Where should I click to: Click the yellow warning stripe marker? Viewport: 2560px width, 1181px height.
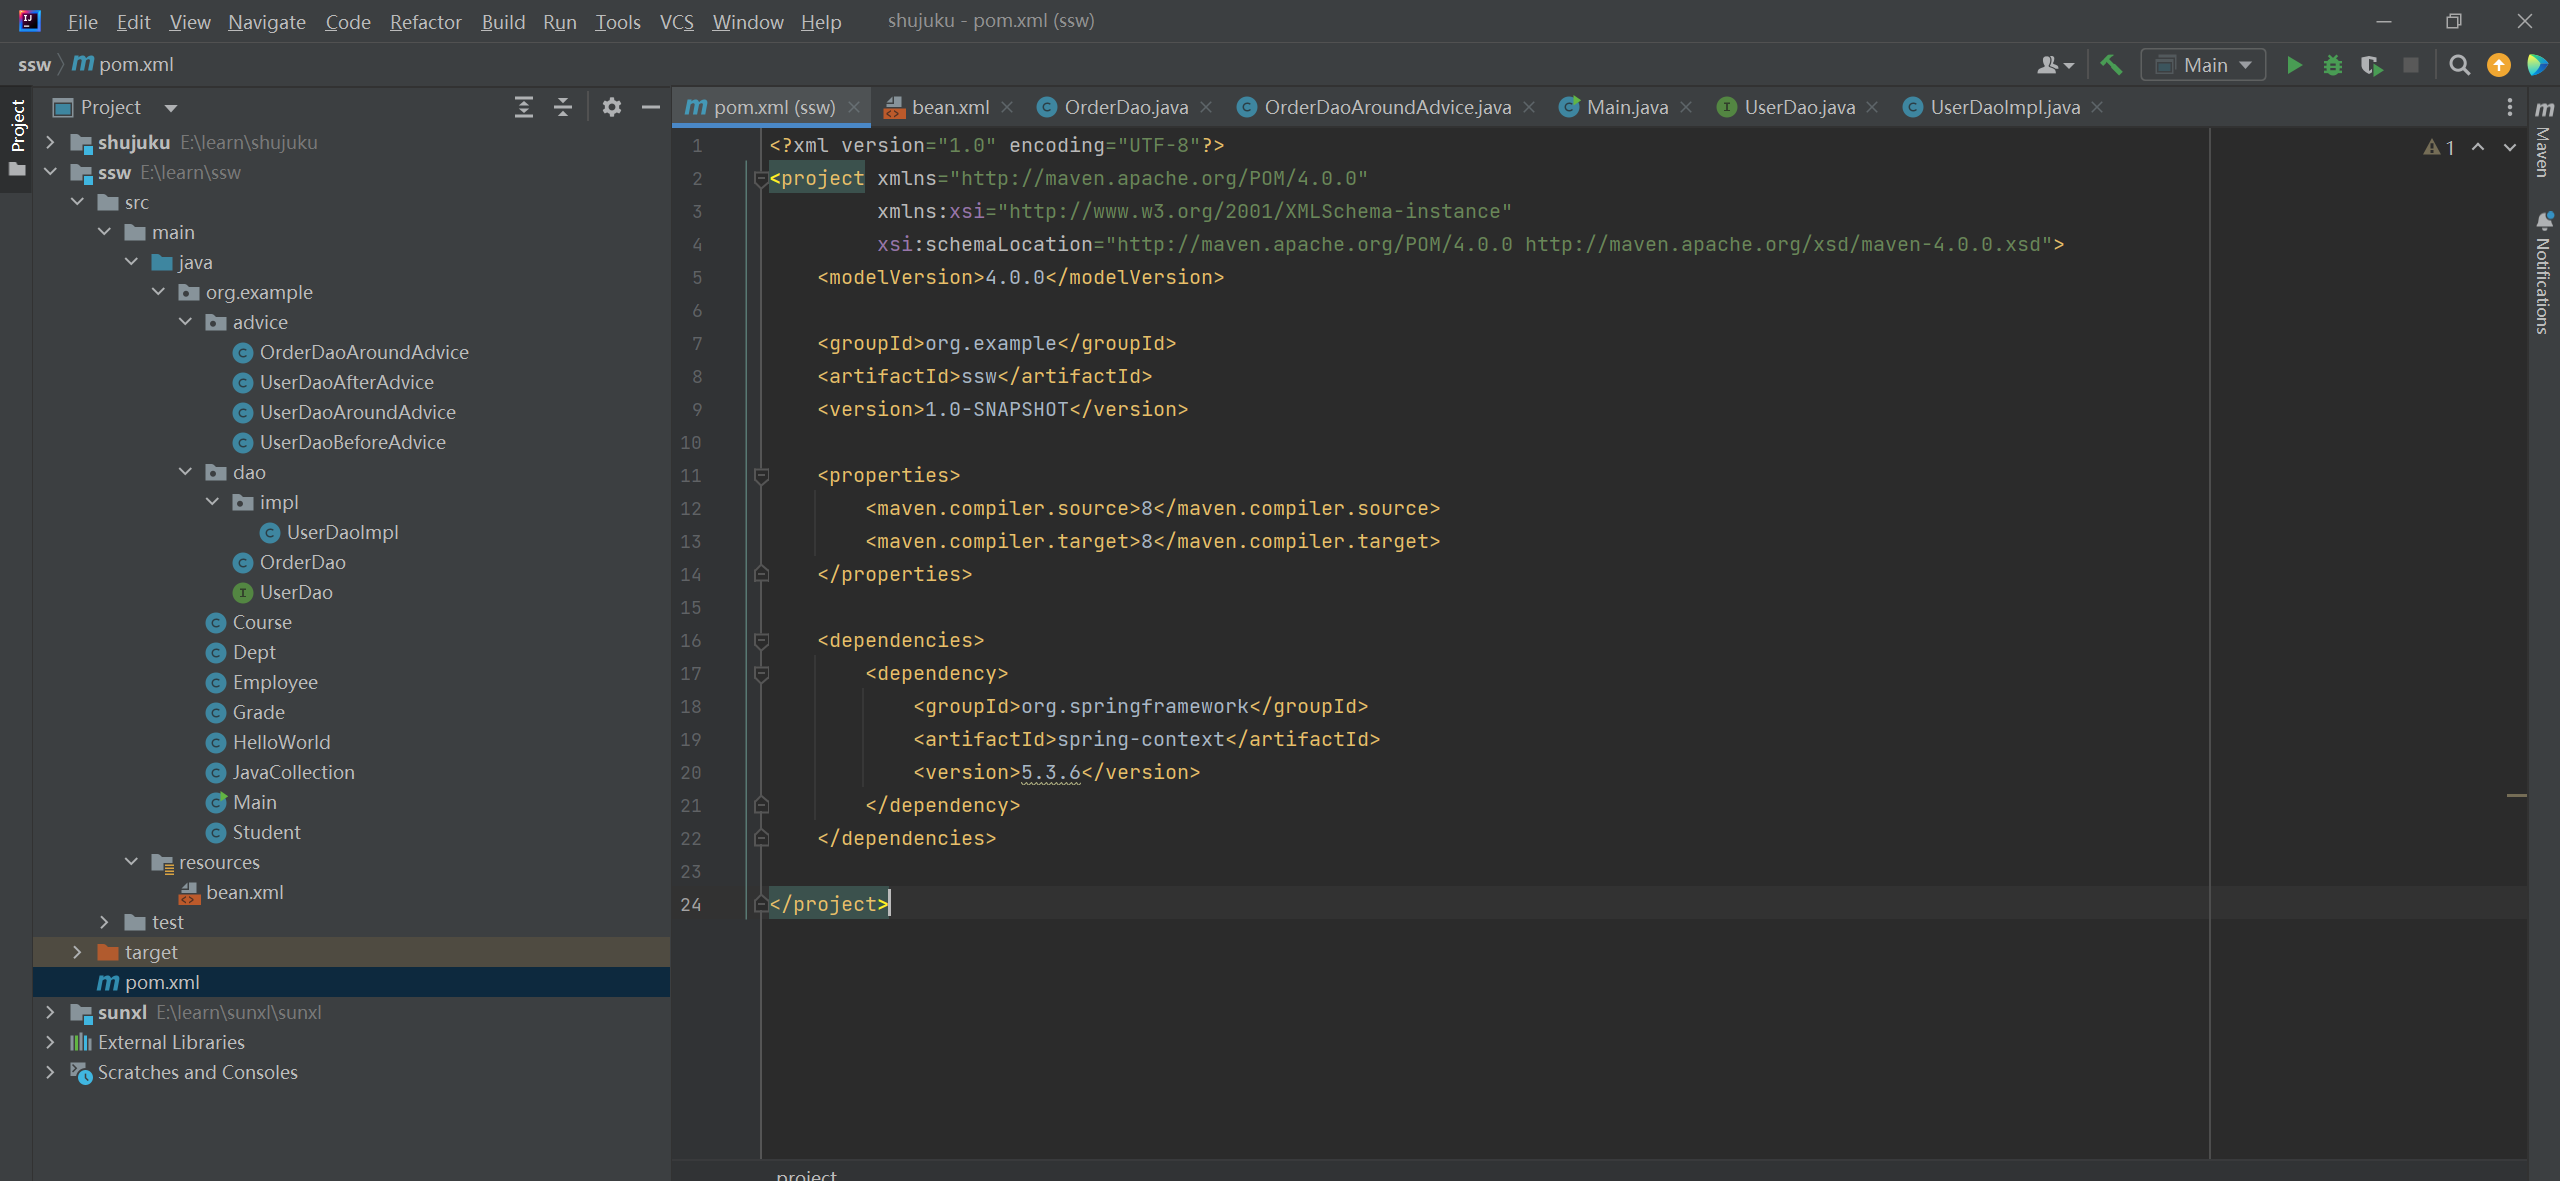[x=2517, y=795]
